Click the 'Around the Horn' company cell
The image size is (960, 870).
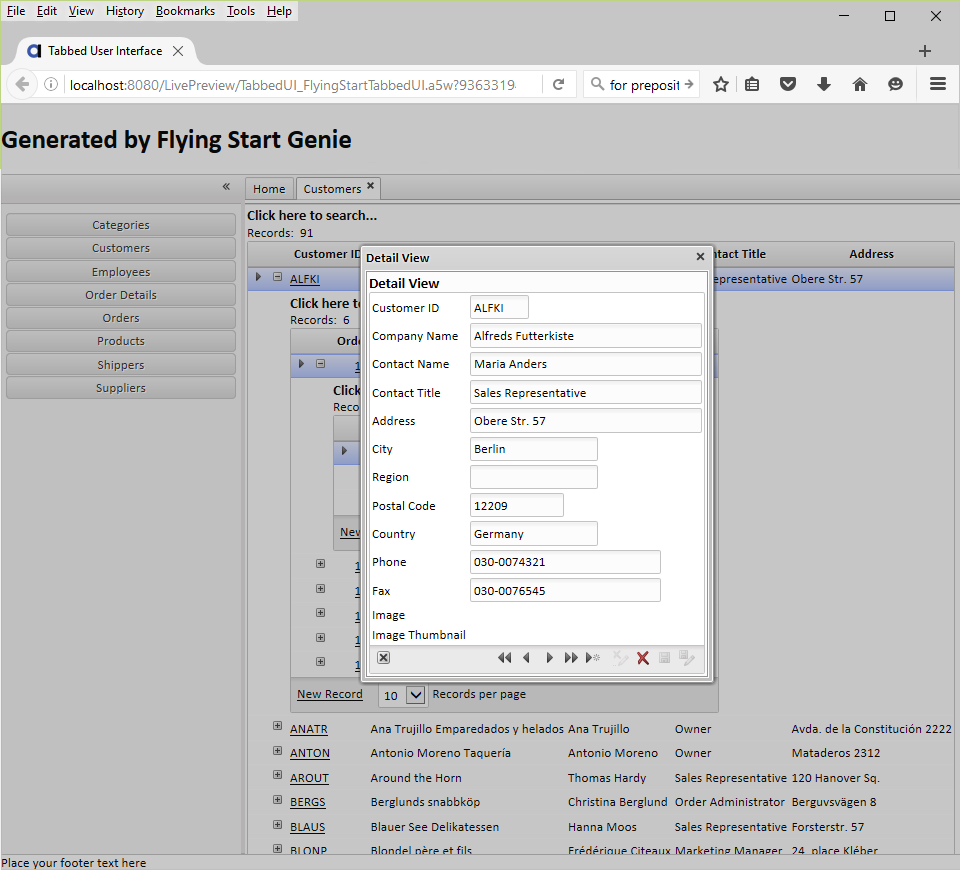pyautogui.click(x=416, y=778)
